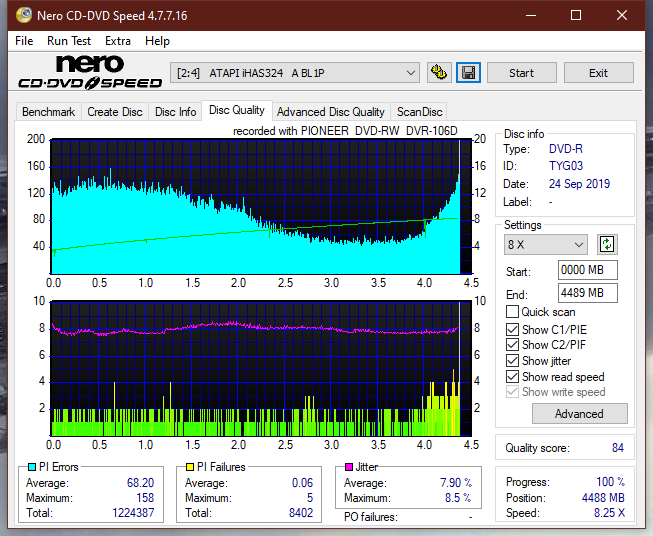
Task: Open the Help menu
Action: tap(157, 41)
